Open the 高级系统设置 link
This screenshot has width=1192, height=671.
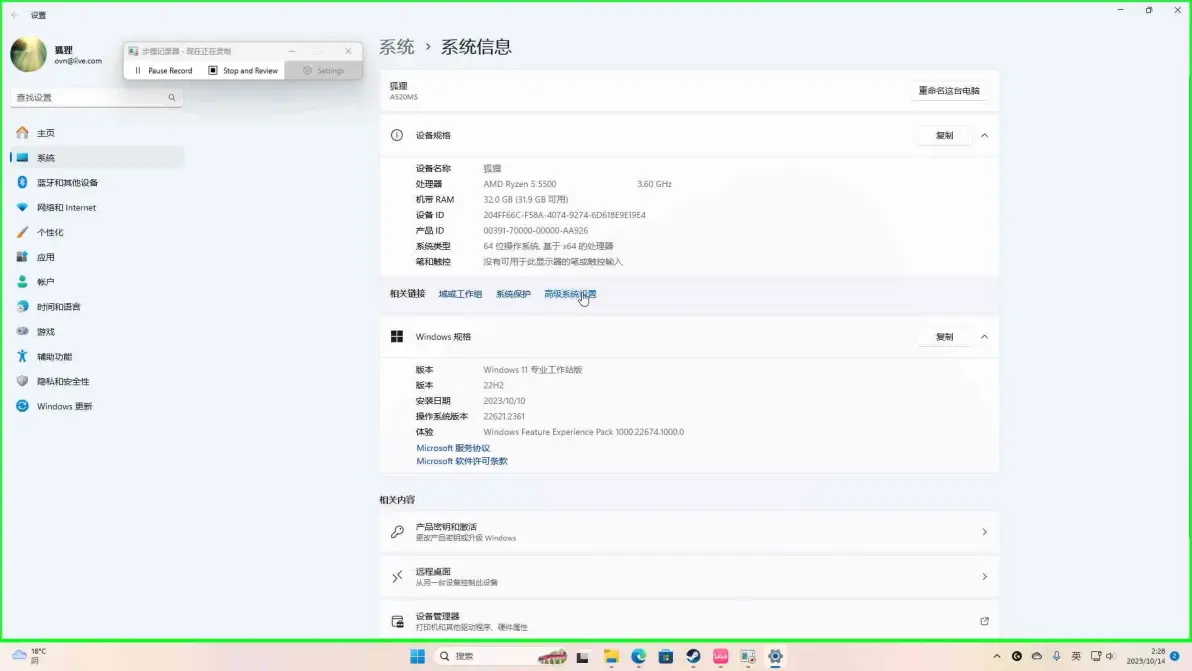(x=570, y=294)
